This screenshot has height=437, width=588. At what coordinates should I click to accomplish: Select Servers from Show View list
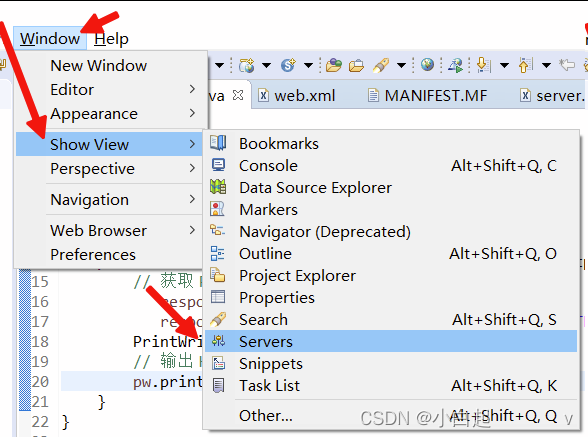pyautogui.click(x=391, y=341)
